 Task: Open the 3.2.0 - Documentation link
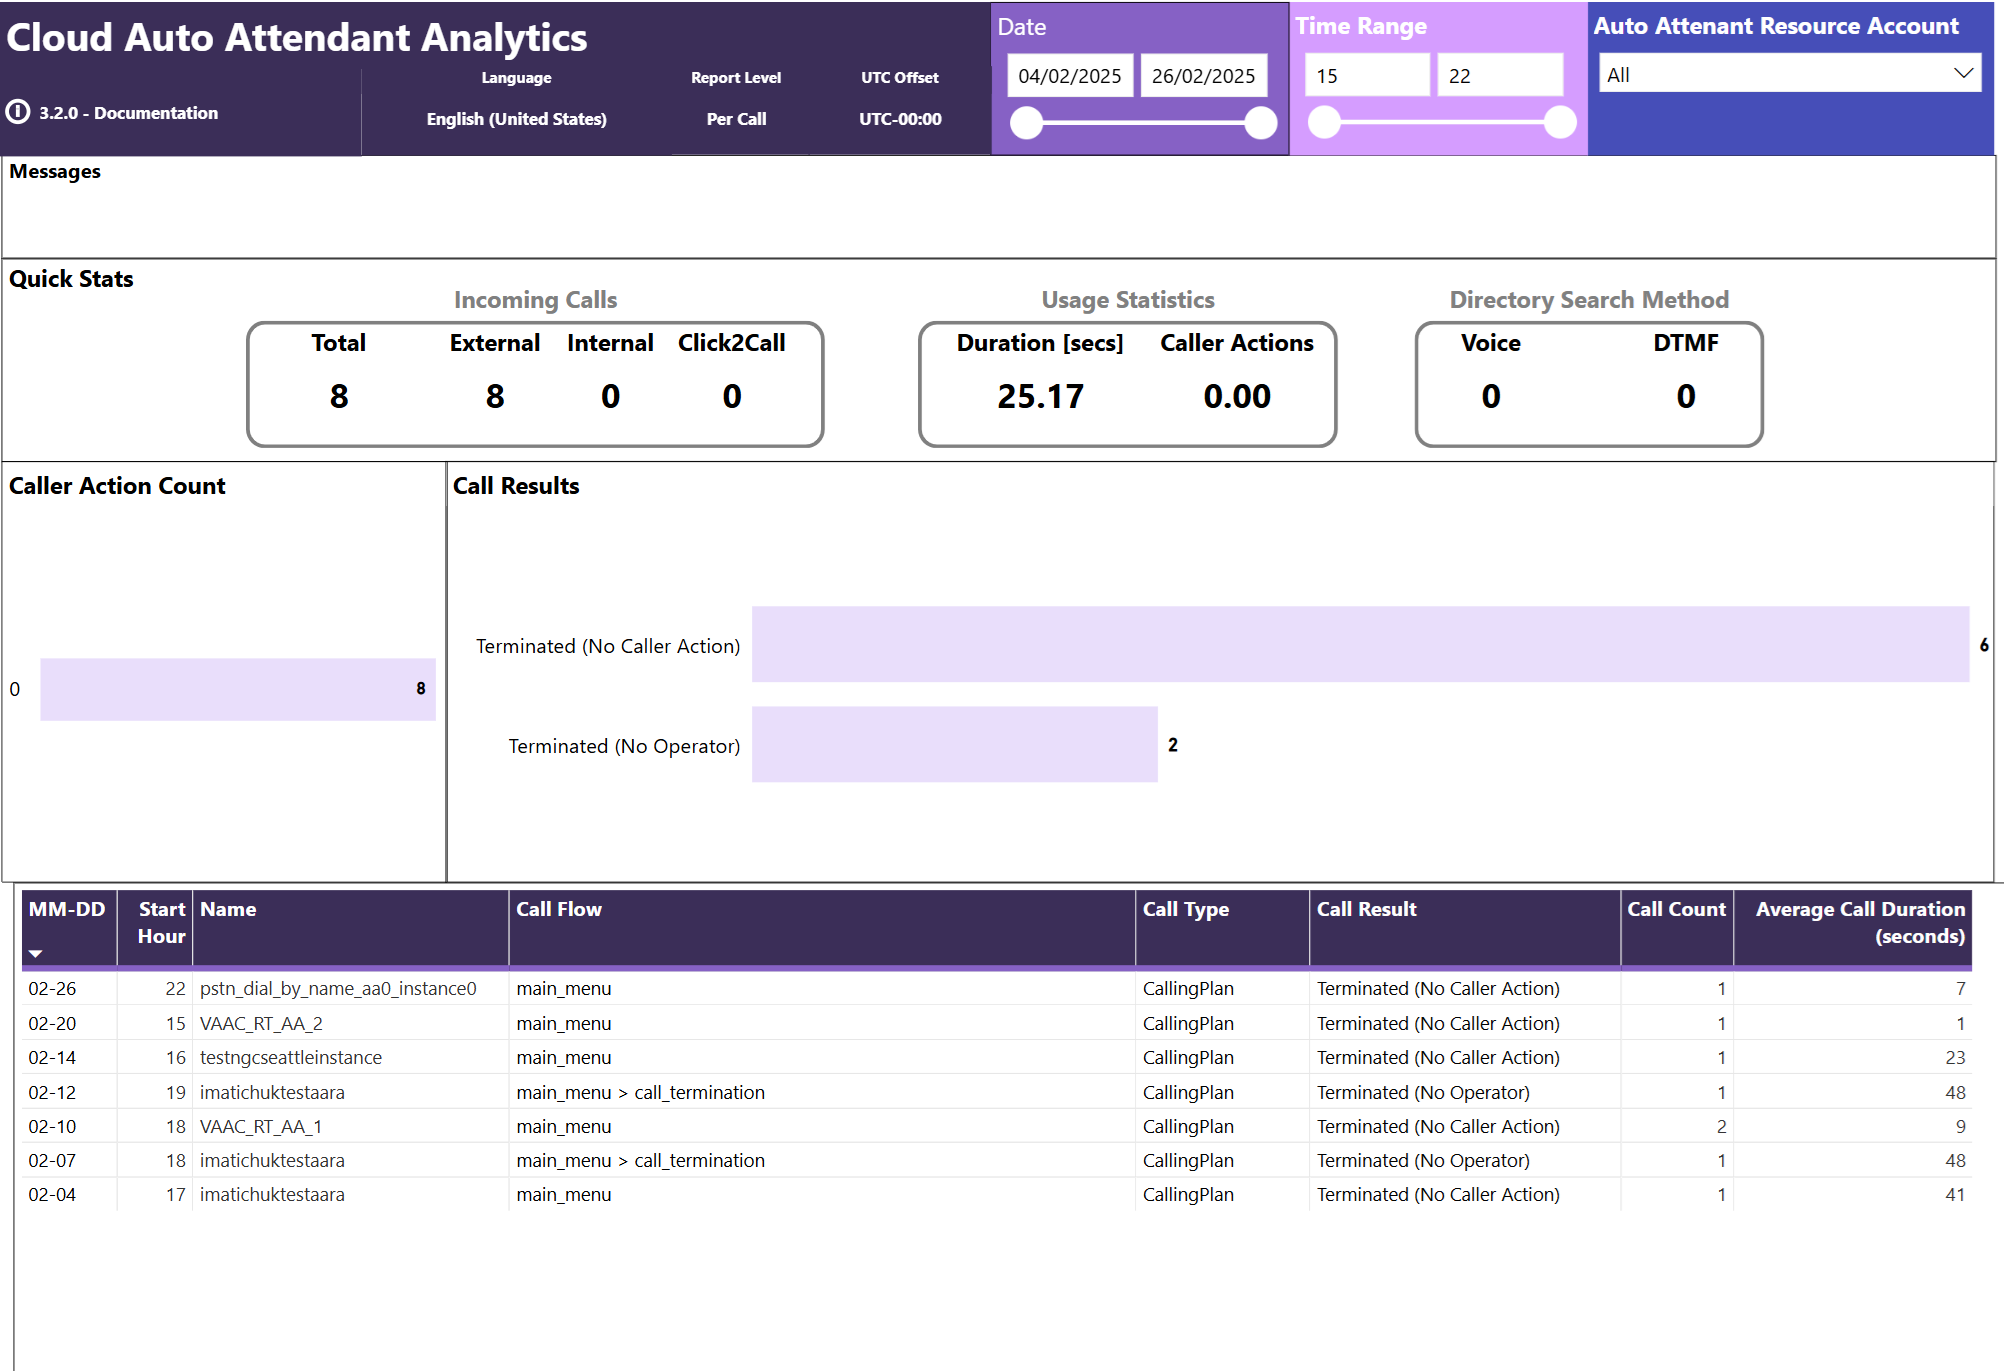click(x=128, y=113)
